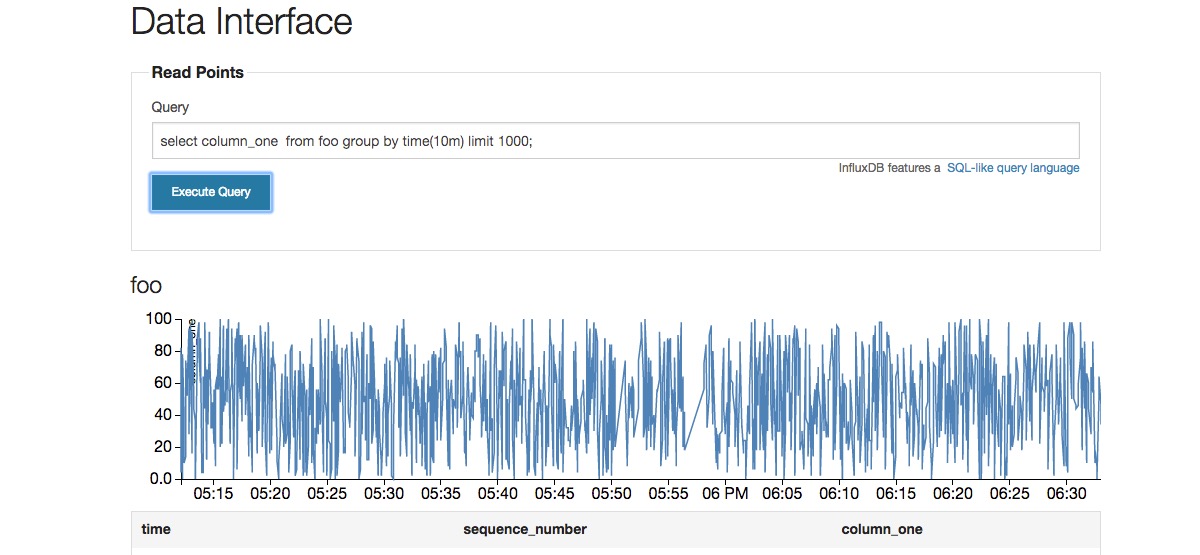Click the 05:15 x-axis tick label
The height and width of the screenshot is (555, 1200).
(x=213, y=494)
